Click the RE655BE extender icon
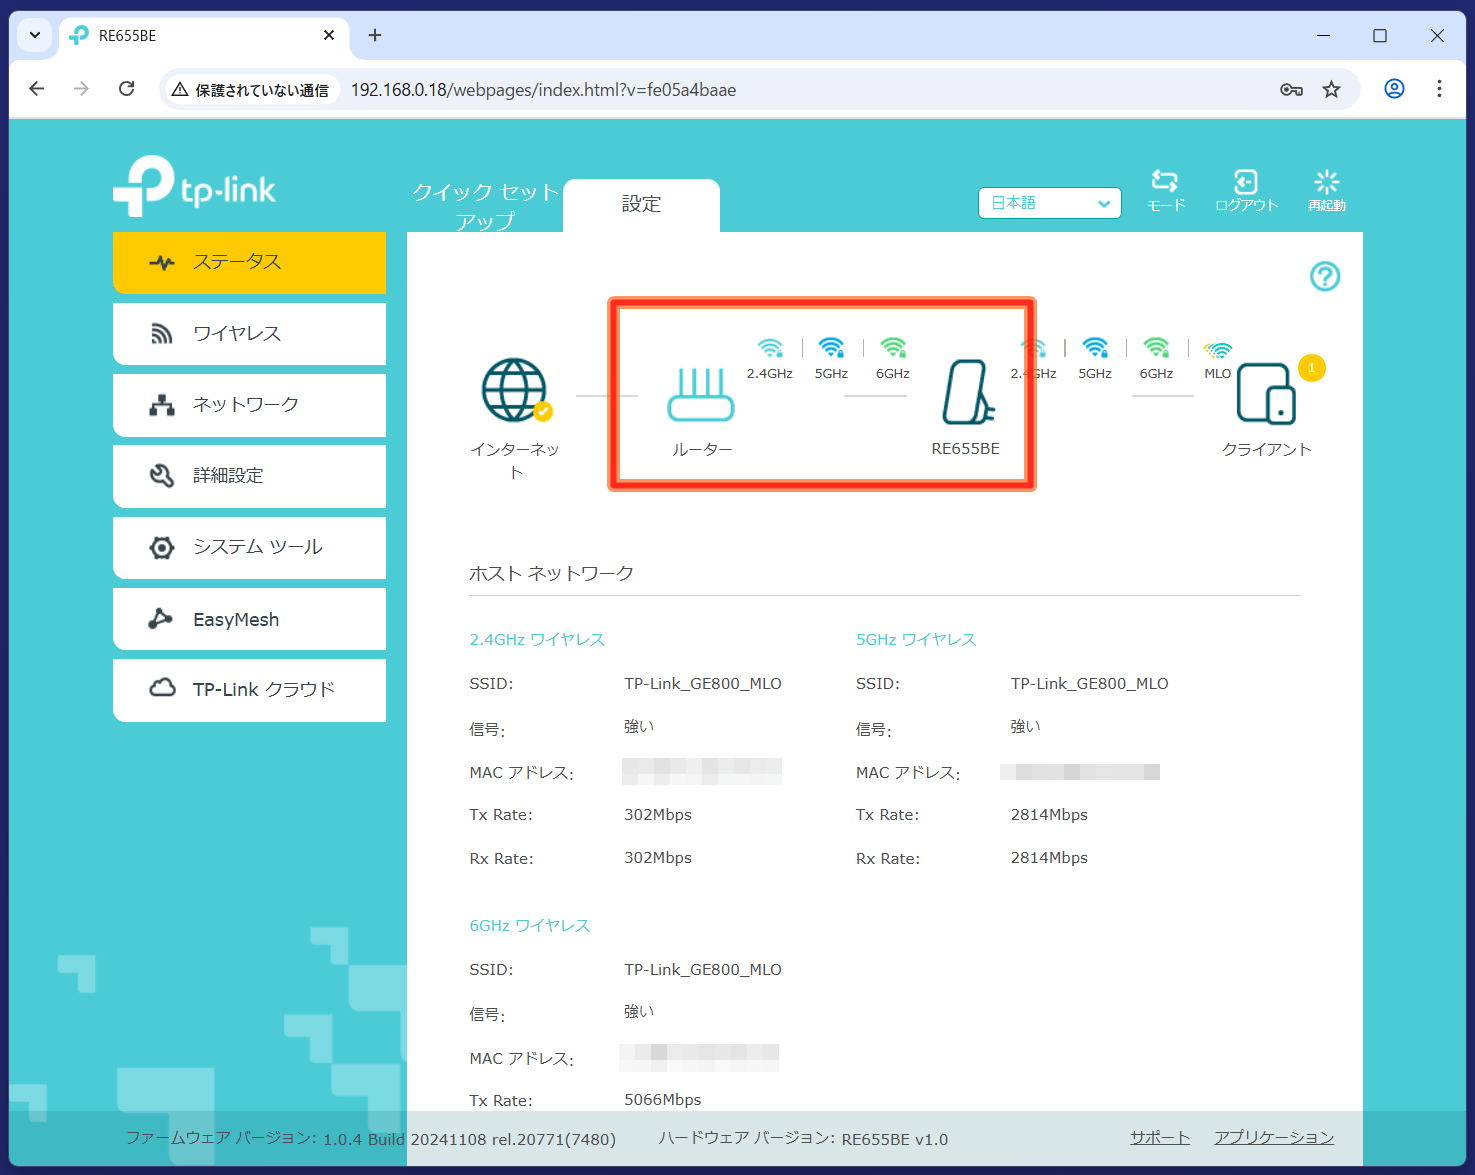Viewport: 1475px width, 1175px height. [x=968, y=392]
